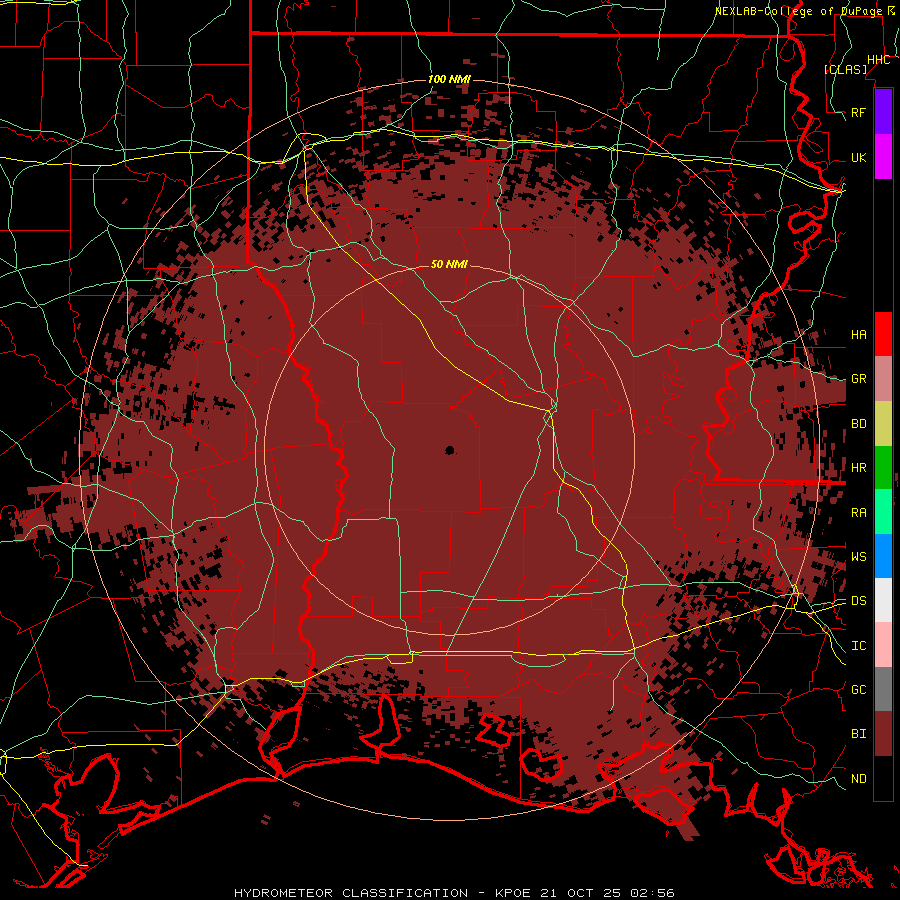Click the GC legend label
The height and width of the screenshot is (900, 900).
859,690
